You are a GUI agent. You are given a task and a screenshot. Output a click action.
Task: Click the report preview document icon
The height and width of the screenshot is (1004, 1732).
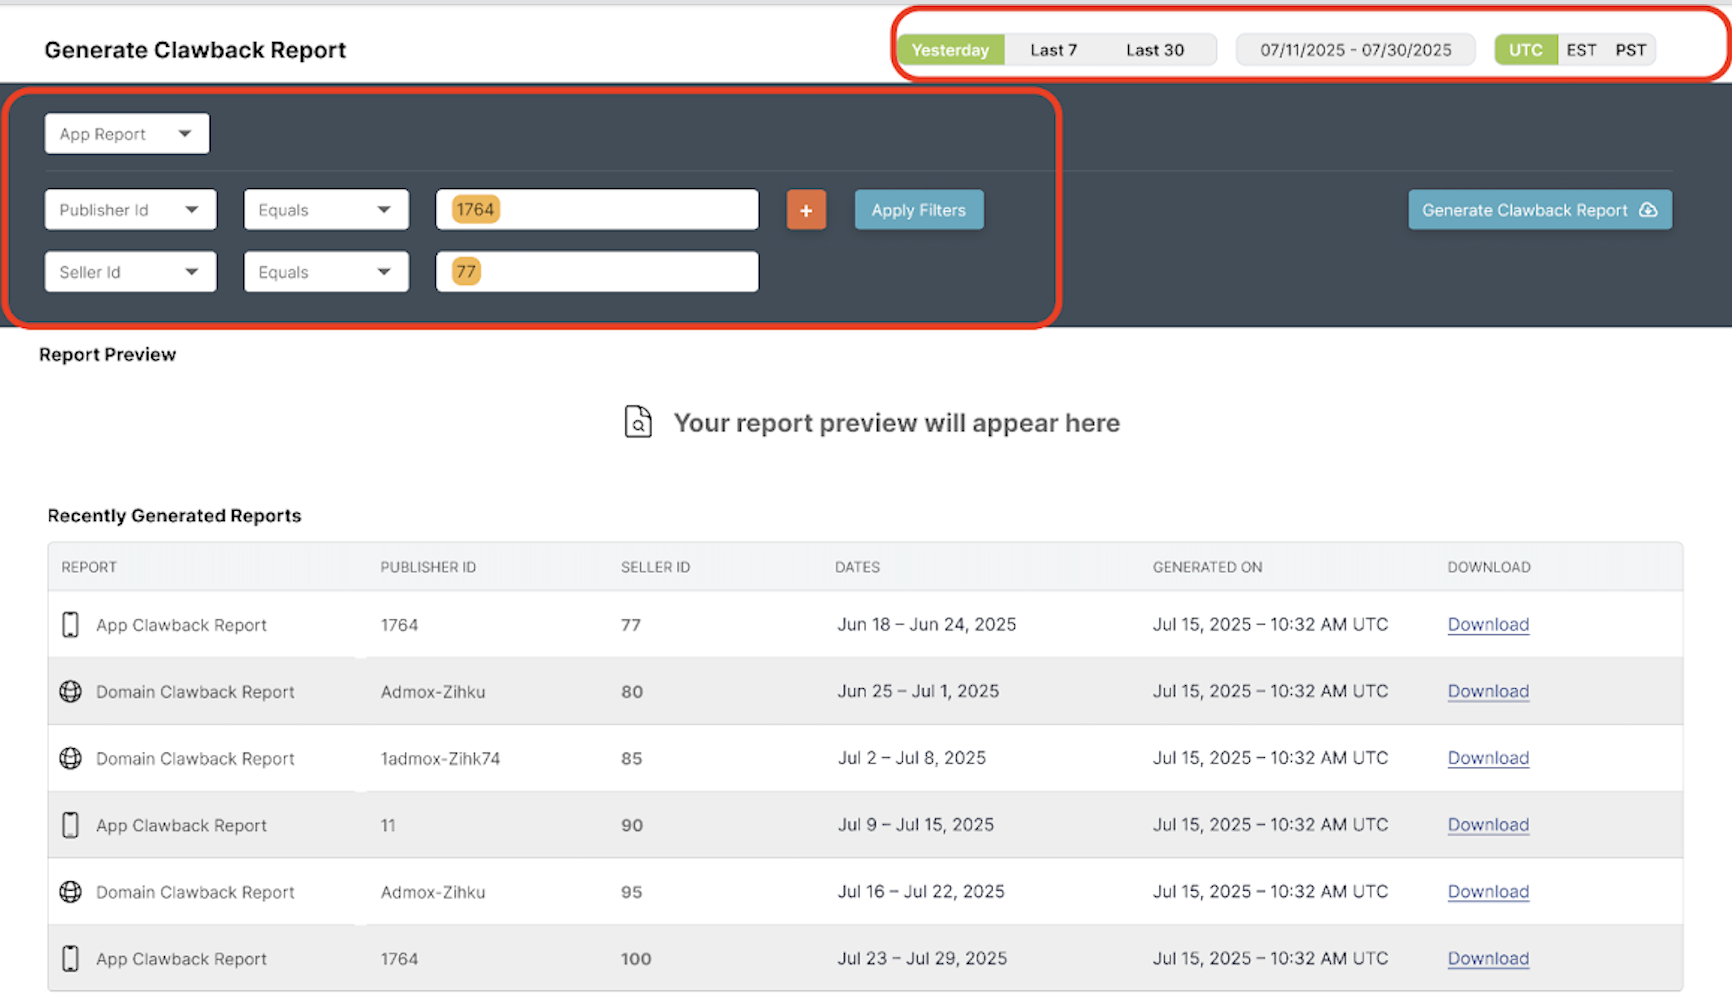(638, 422)
